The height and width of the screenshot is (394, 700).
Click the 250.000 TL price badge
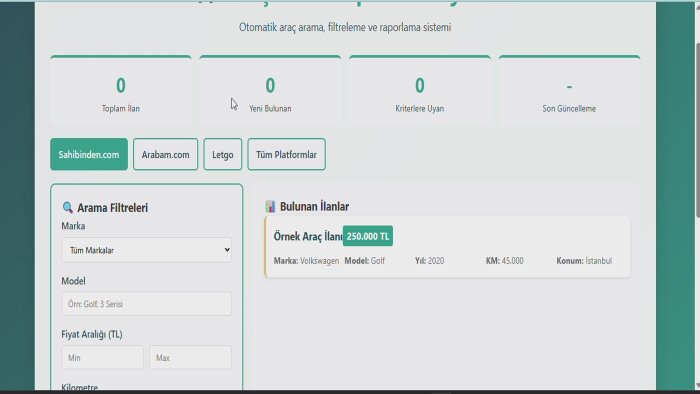[x=368, y=236]
